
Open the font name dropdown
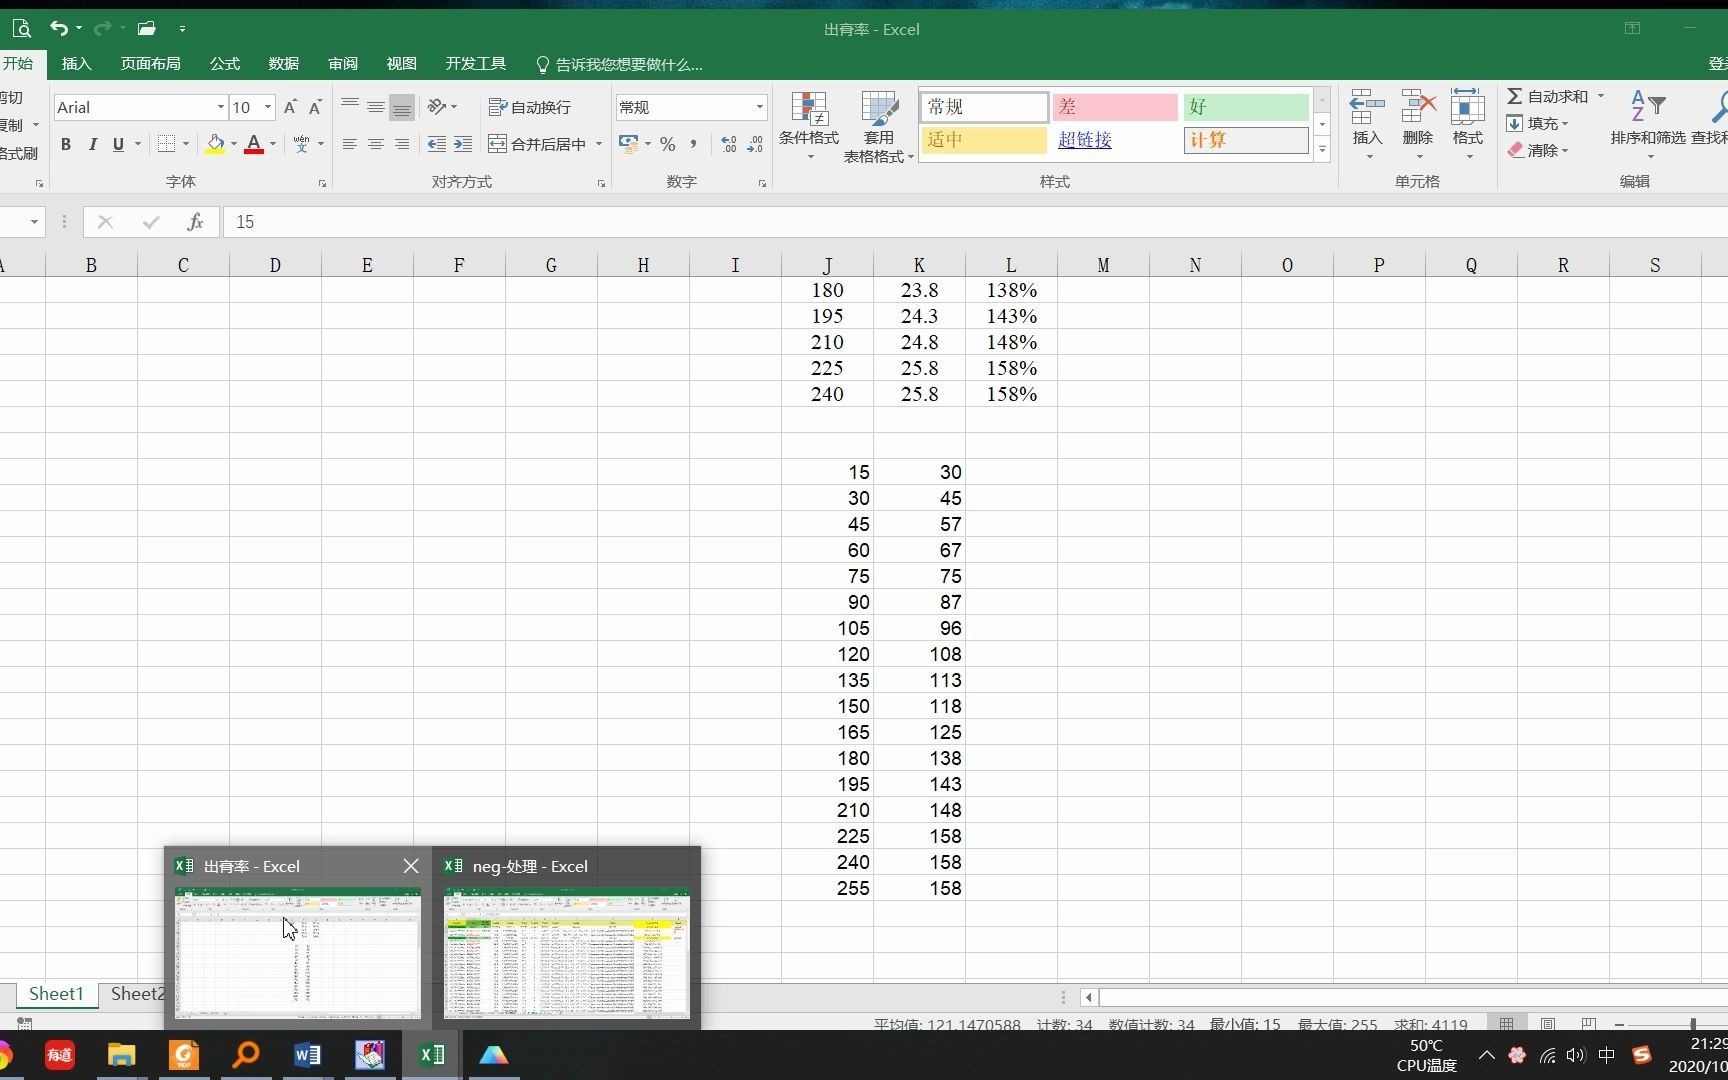click(220, 107)
